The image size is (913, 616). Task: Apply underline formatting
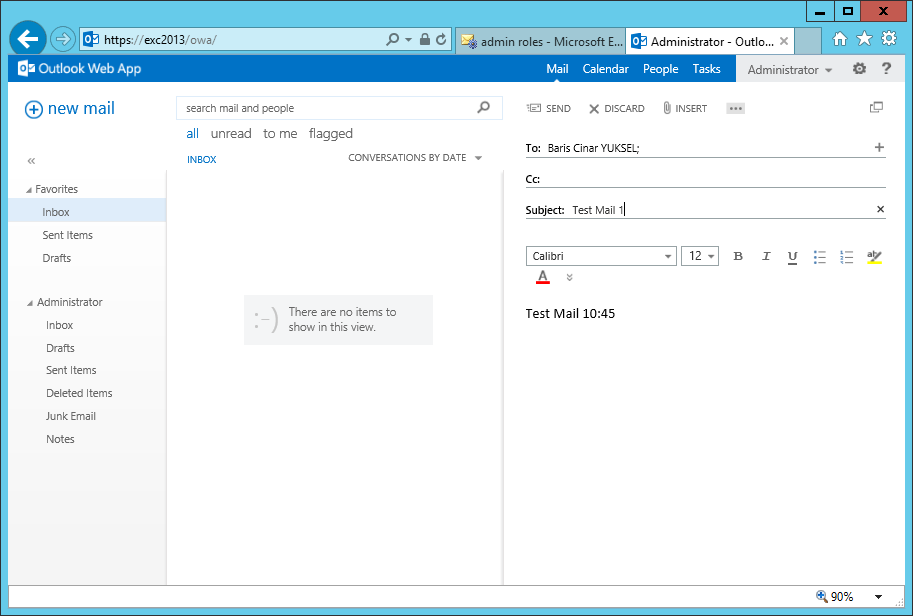click(792, 257)
